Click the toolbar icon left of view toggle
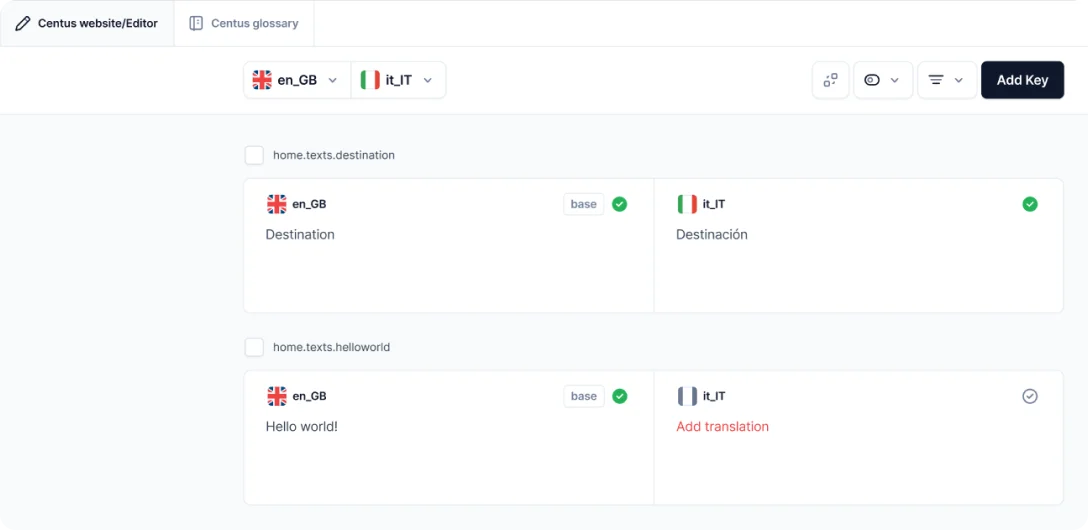Screen dimensions: 1088x530 tap(830, 80)
